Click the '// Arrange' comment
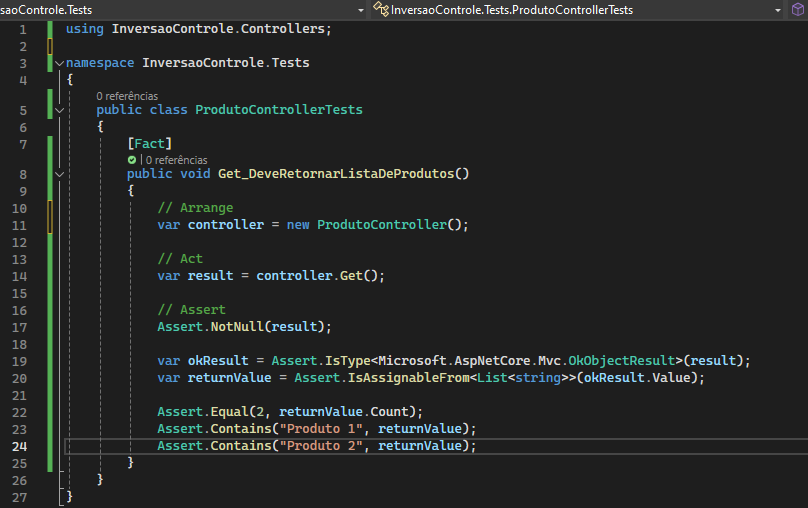This screenshot has height=508, width=808. [x=195, y=208]
